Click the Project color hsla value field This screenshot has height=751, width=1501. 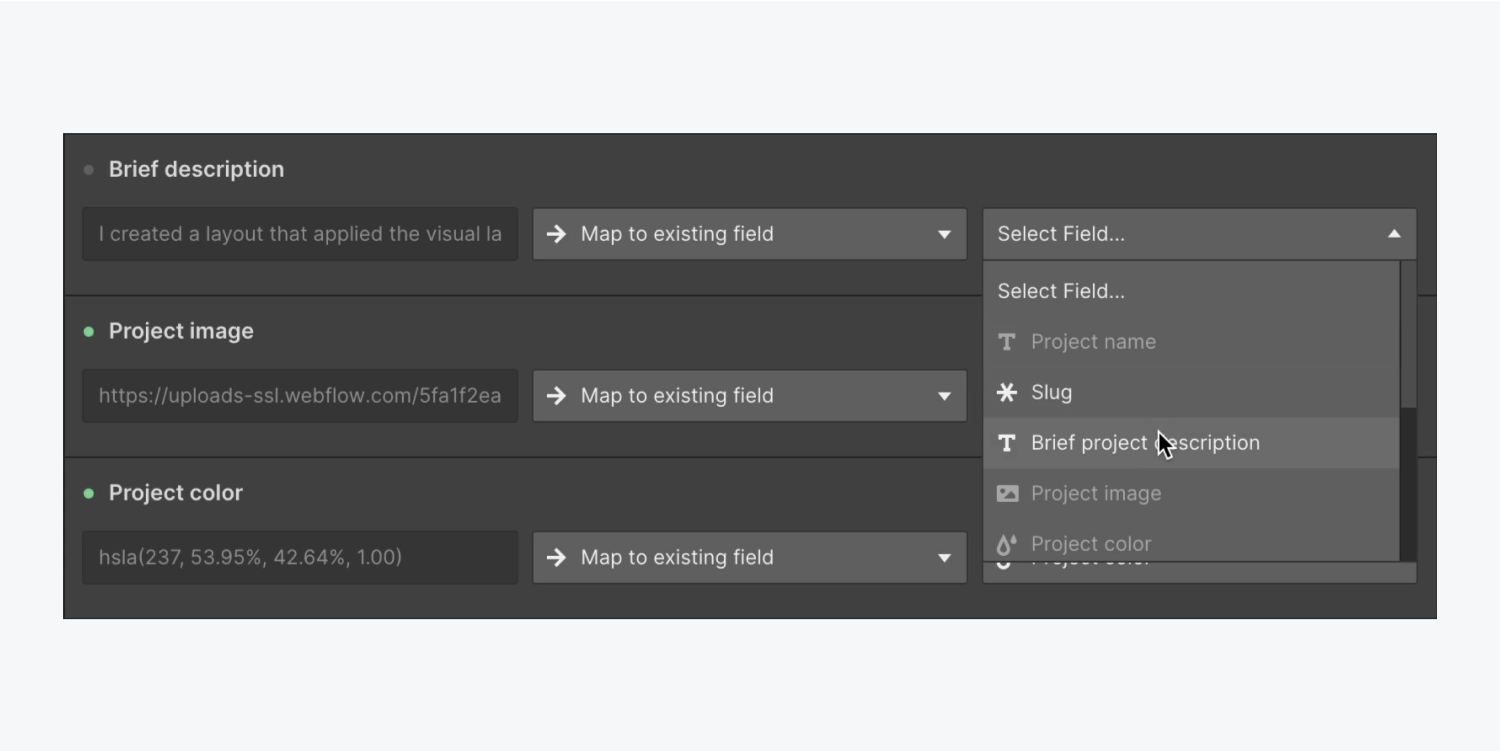point(299,557)
